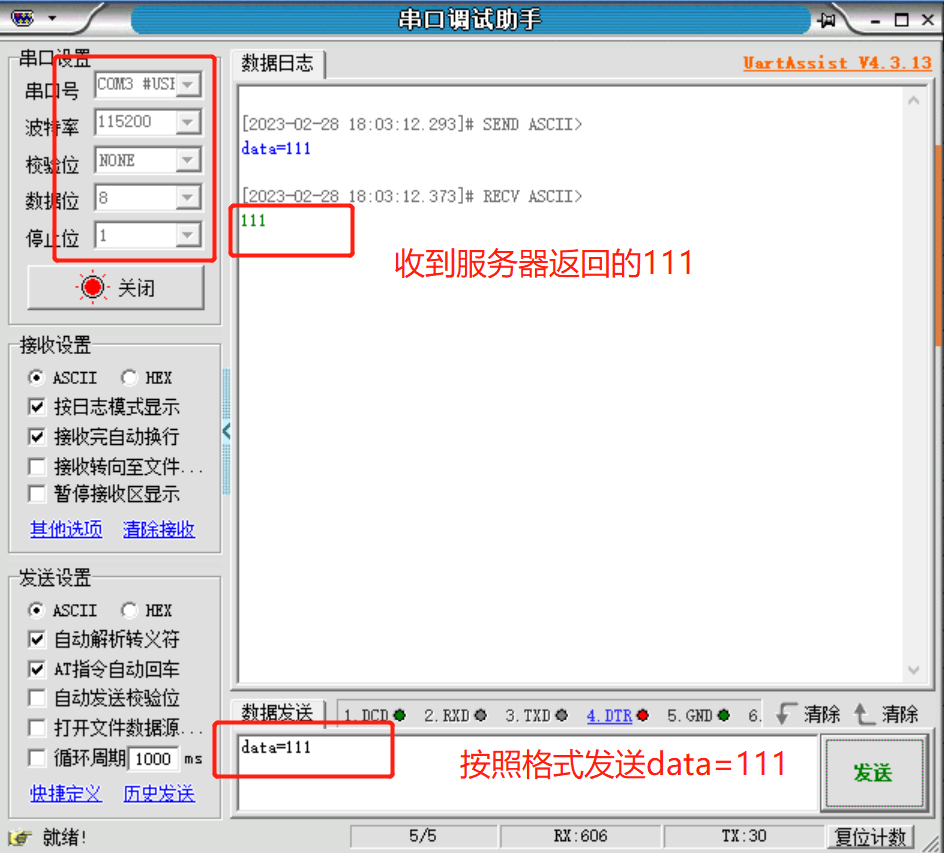Open the UartAssist V4.3.13 link
The height and width of the screenshot is (853, 944).
[837, 63]
